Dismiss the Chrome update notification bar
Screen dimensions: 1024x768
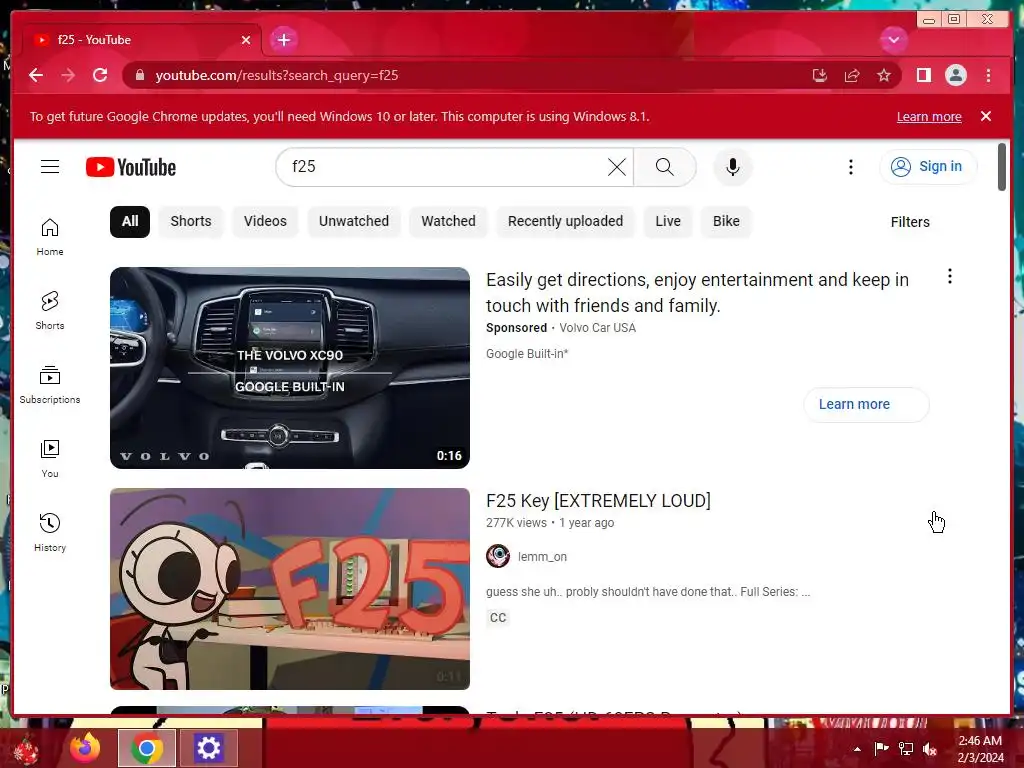985,116
